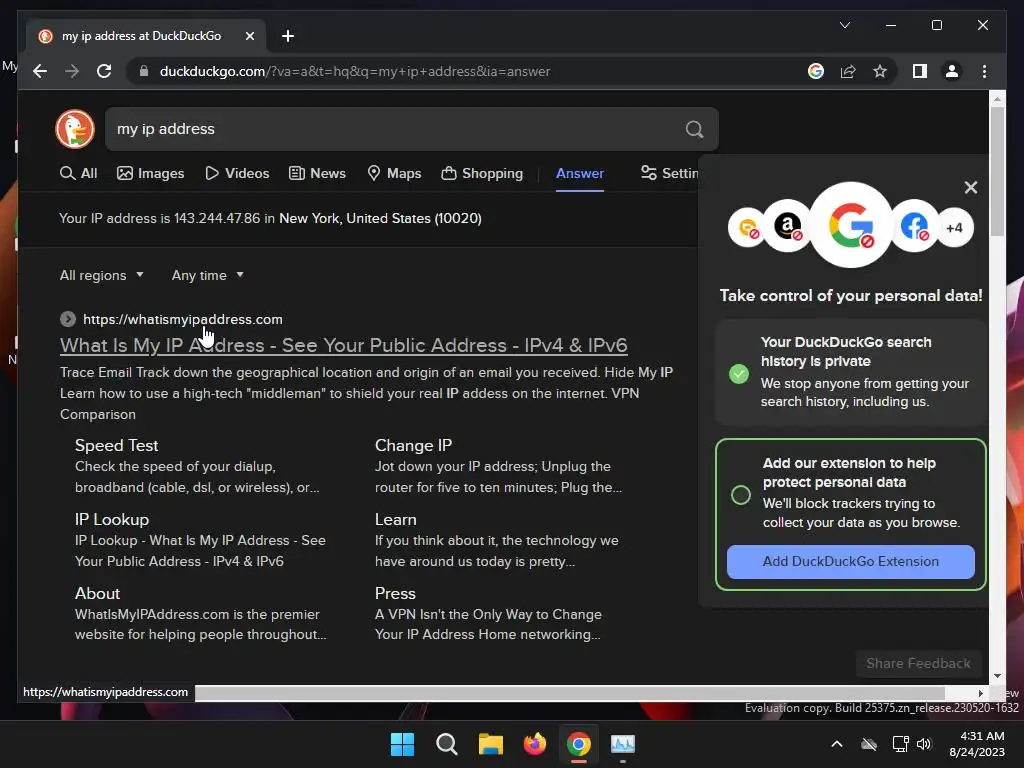Click the browser address bar URL
This screenshot has height=768, width=1024.
[x=355, y=71]
